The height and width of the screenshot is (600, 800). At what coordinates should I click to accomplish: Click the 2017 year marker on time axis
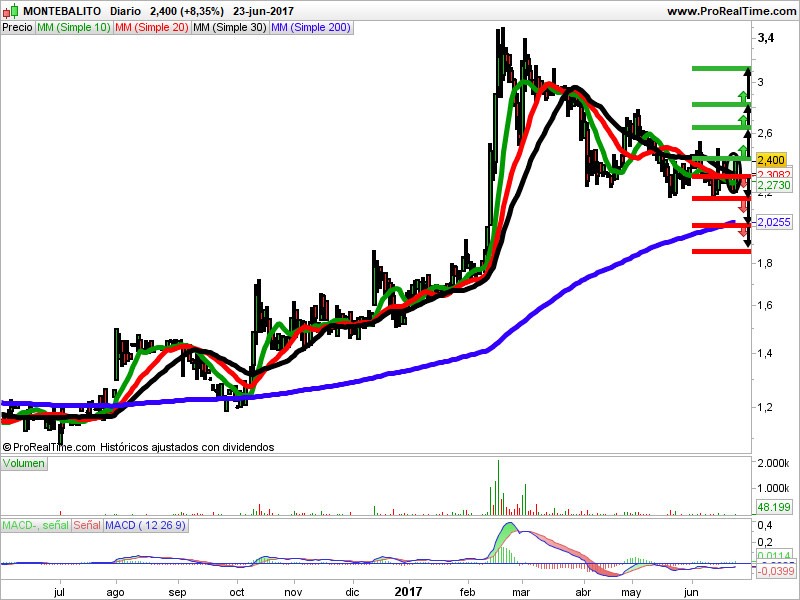407,591
